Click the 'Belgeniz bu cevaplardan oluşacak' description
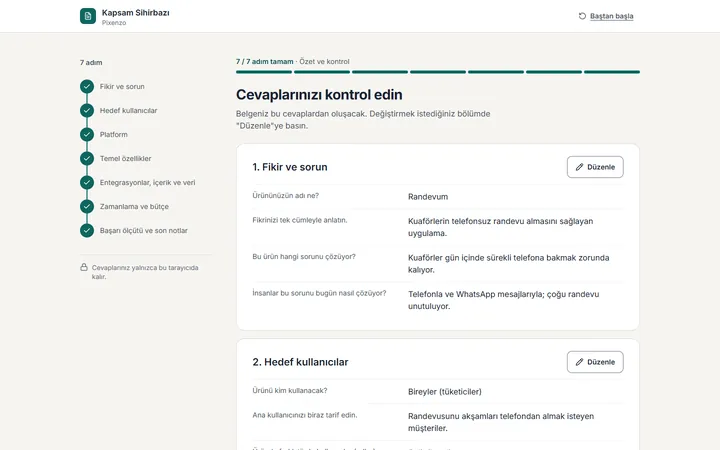The width and height of the screenshot is (720, 450). [363, 119]
